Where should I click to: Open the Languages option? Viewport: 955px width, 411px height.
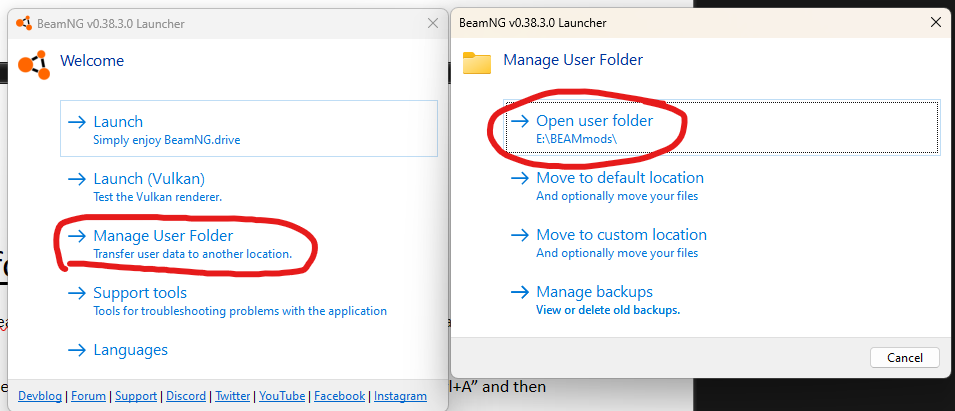248,350
